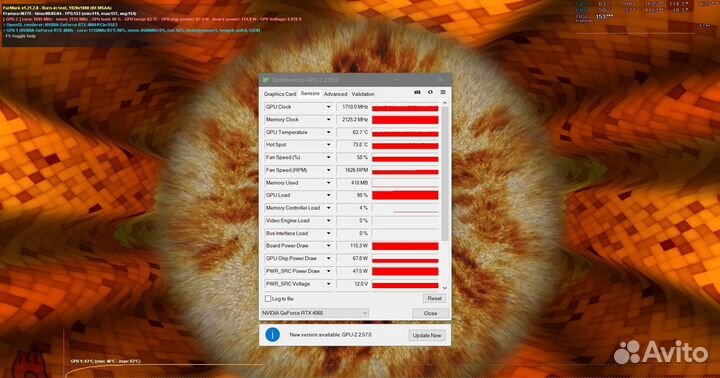Open the Memory Clock sensor dropdown
This screenshot has width=720, height=378.
pyautogui.click(x=328, y=119)
